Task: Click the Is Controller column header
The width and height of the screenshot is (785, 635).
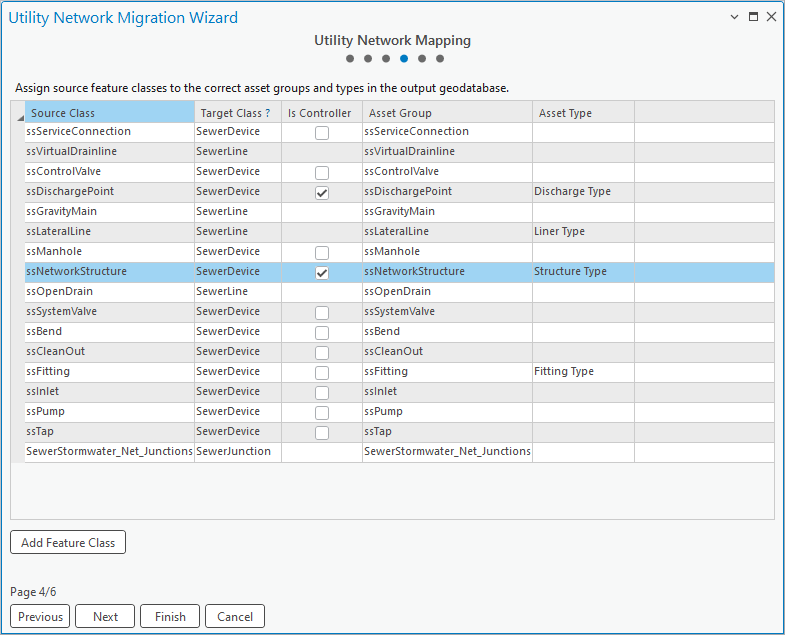Action: tap(322, 112)
